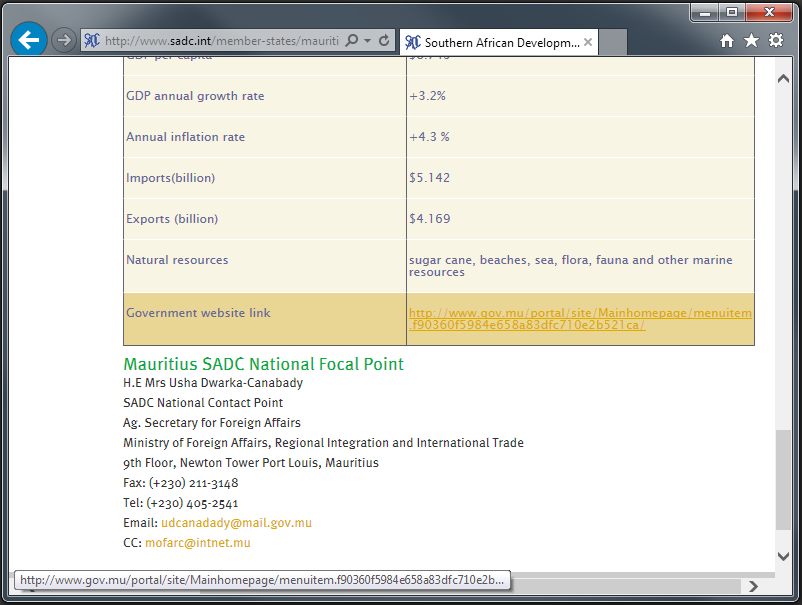Click the name 'H.E Mrs Usha Dwarka-Canabady'
802x605 pixels.
(213, 383)
